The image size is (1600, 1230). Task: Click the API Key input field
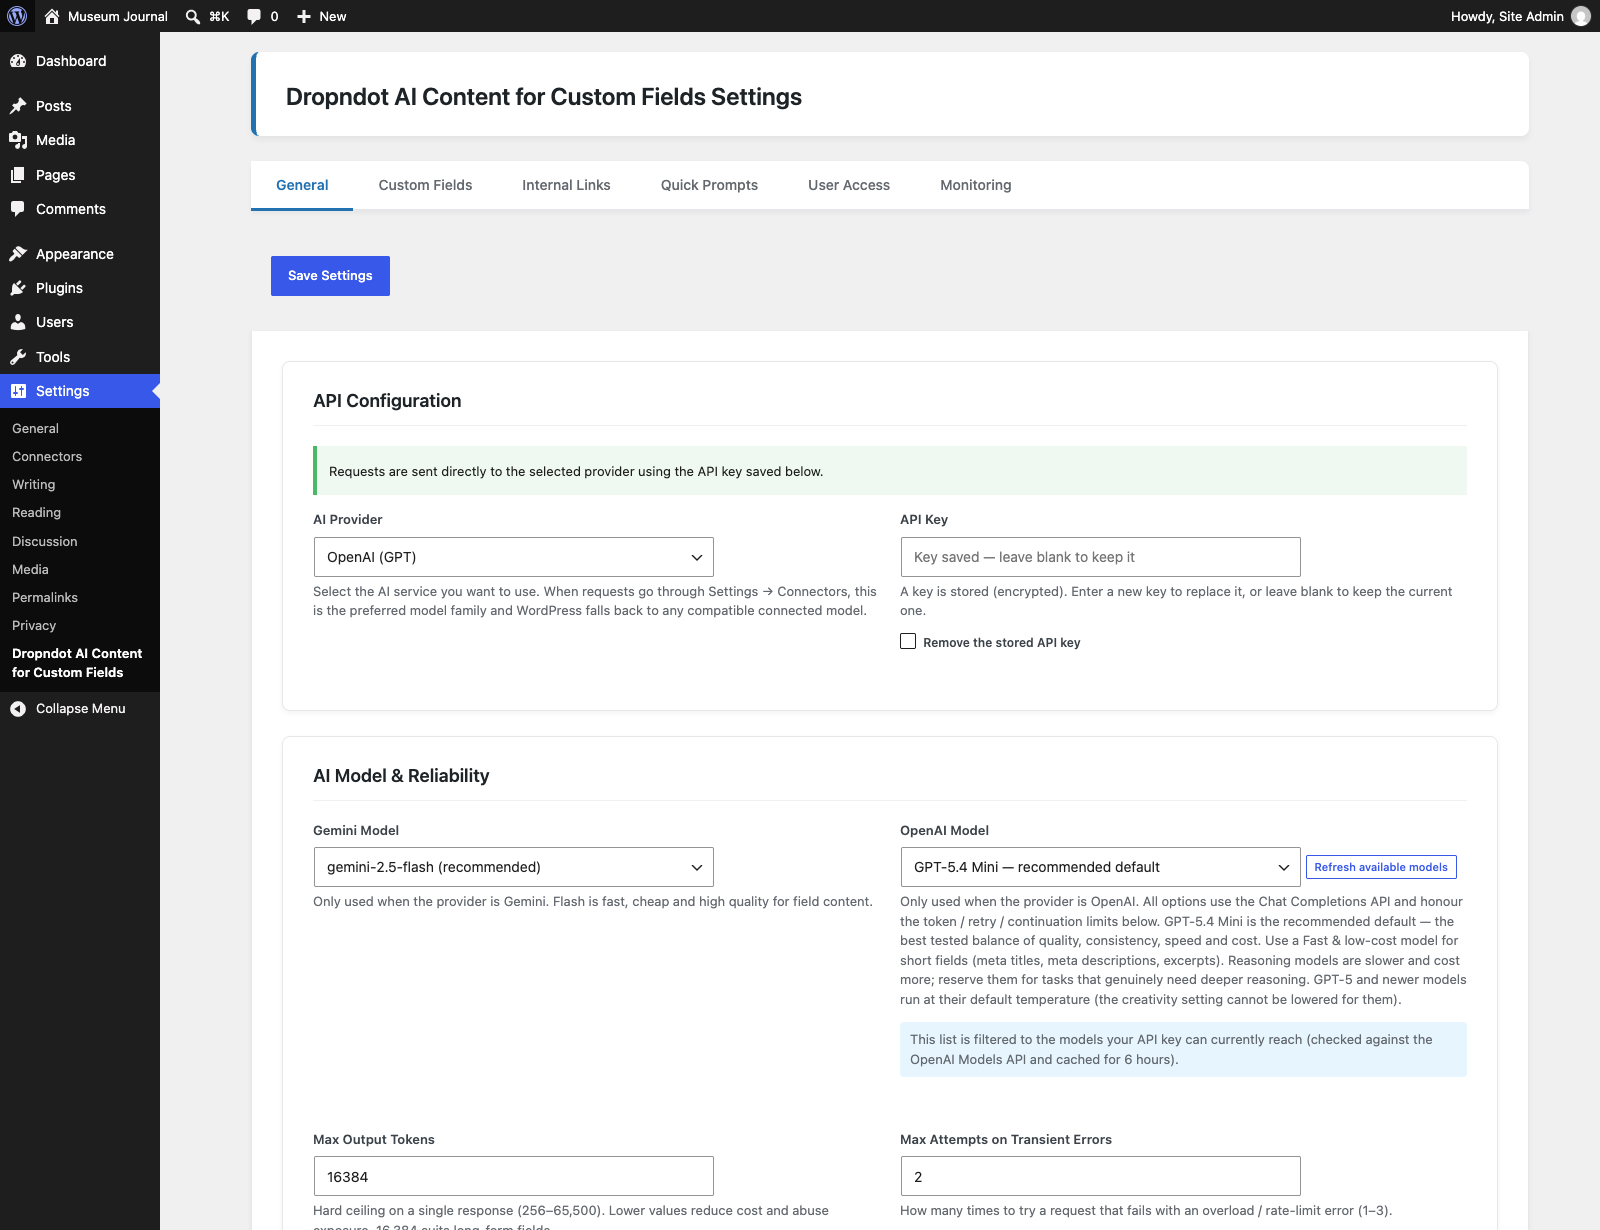click(1100, 557)
